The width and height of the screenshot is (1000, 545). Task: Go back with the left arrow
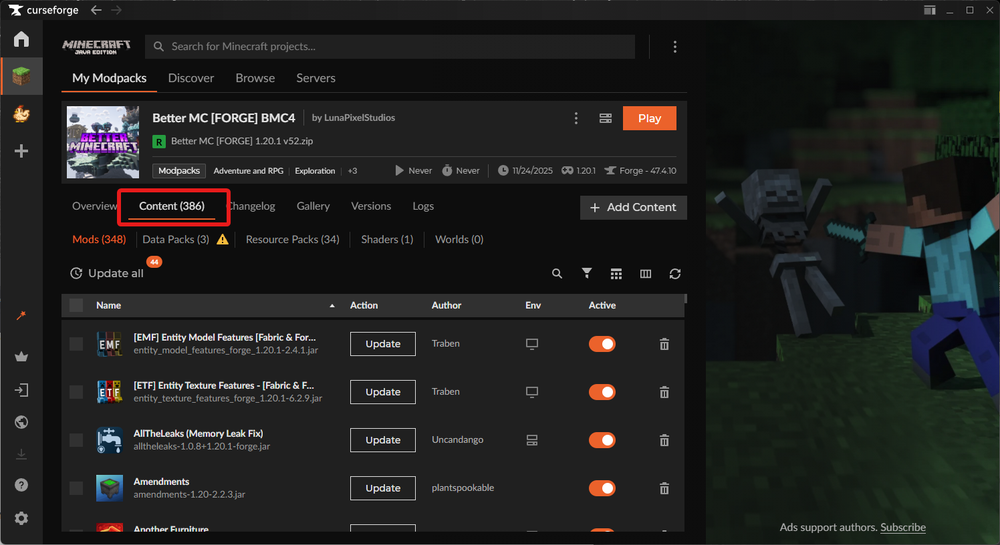pyautogui.click(x=96, y=10)
